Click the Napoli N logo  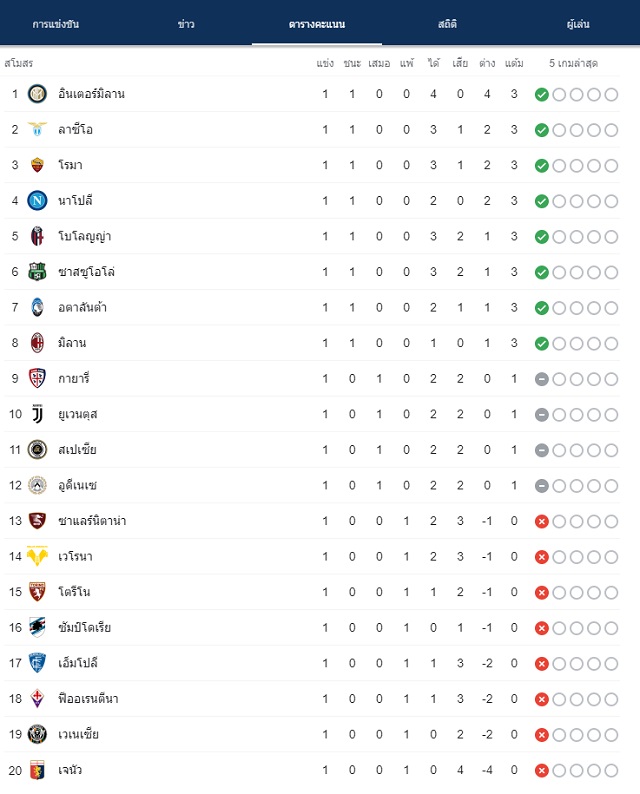click(37, 201)
